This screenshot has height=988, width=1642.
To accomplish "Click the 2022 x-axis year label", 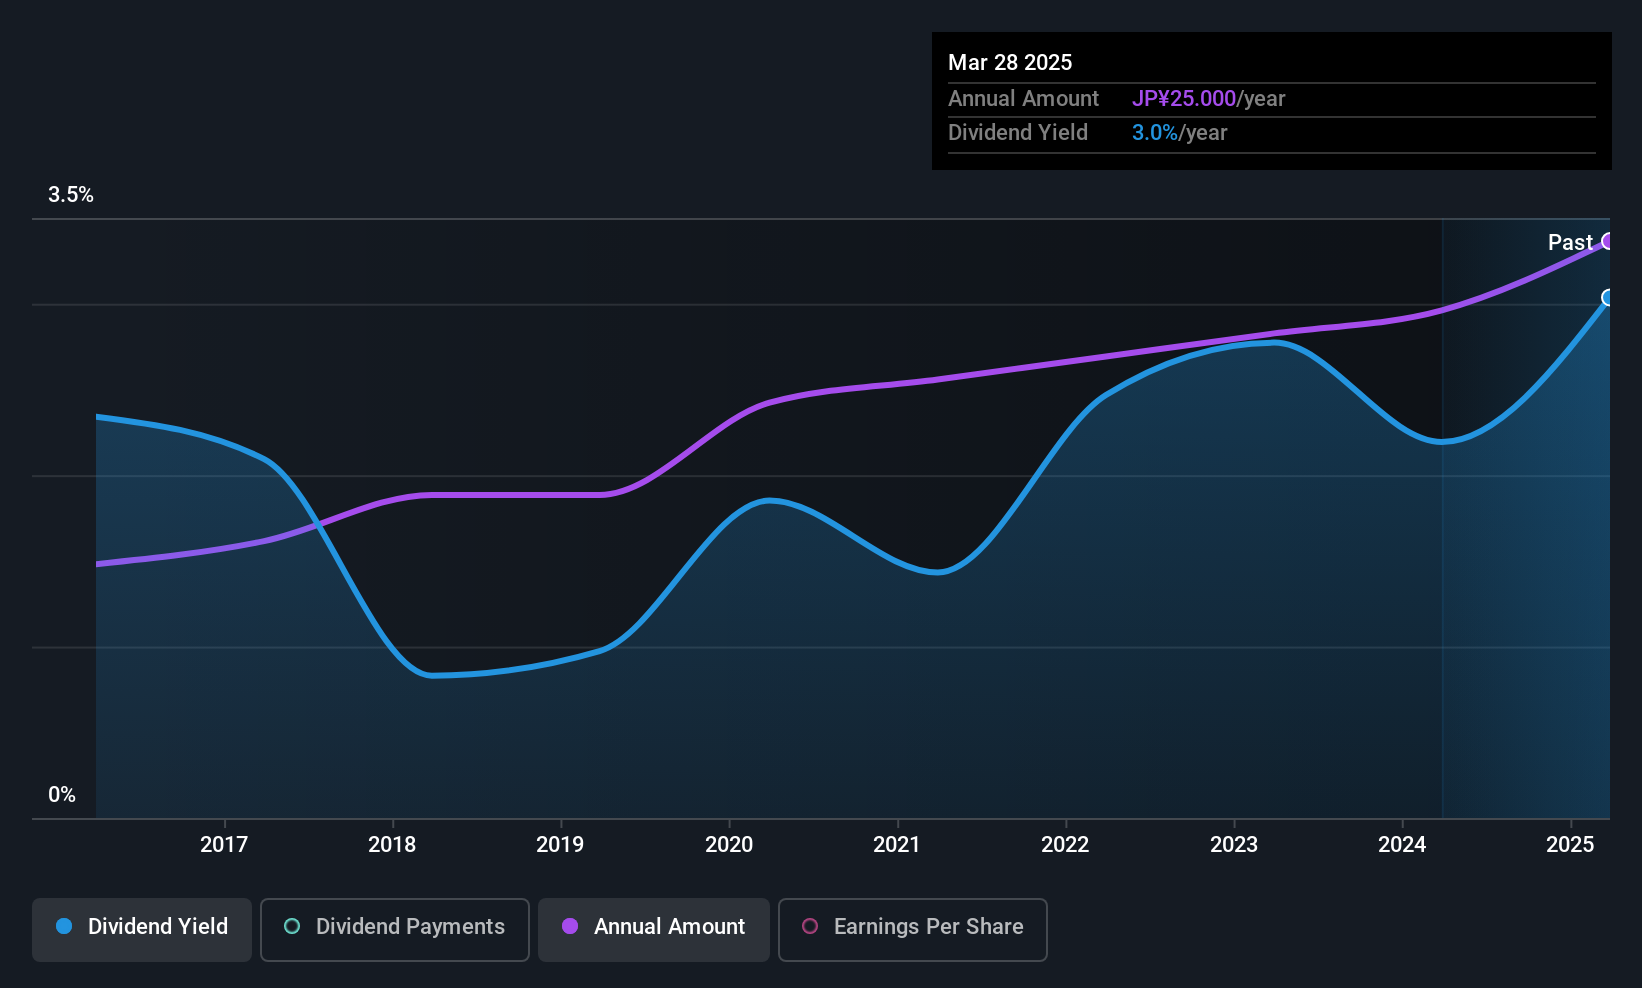I will coord(1065,845).
